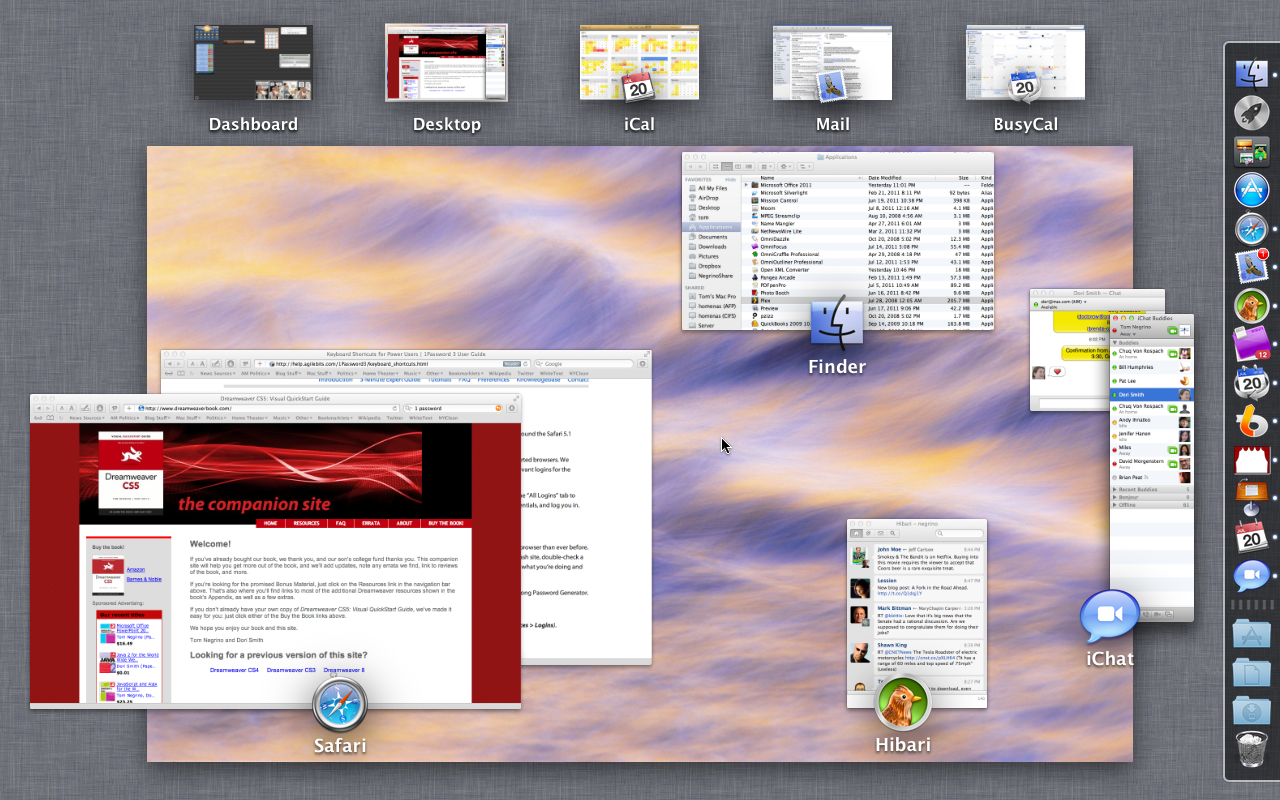The width and height of the screenshot is (1280, 800).
Task: Open the Finder arrange-by dropdown
Action: click(766, 166)
